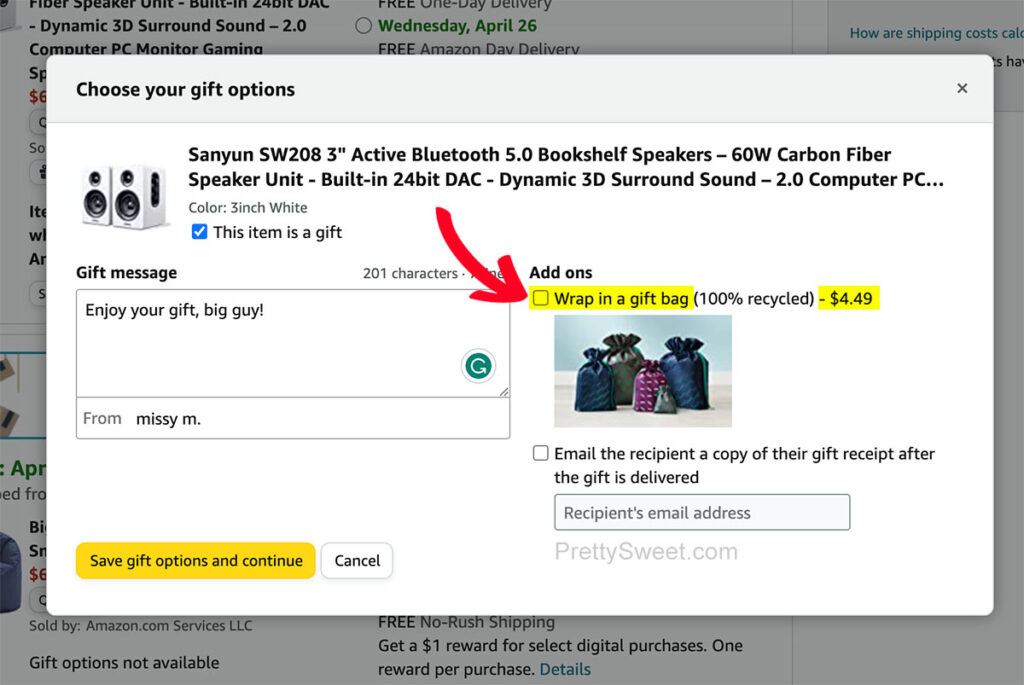Click the Sanyun speakers product thumbnail
Image resolution: width=1024 pixels, height=685 pixels.
124,196
